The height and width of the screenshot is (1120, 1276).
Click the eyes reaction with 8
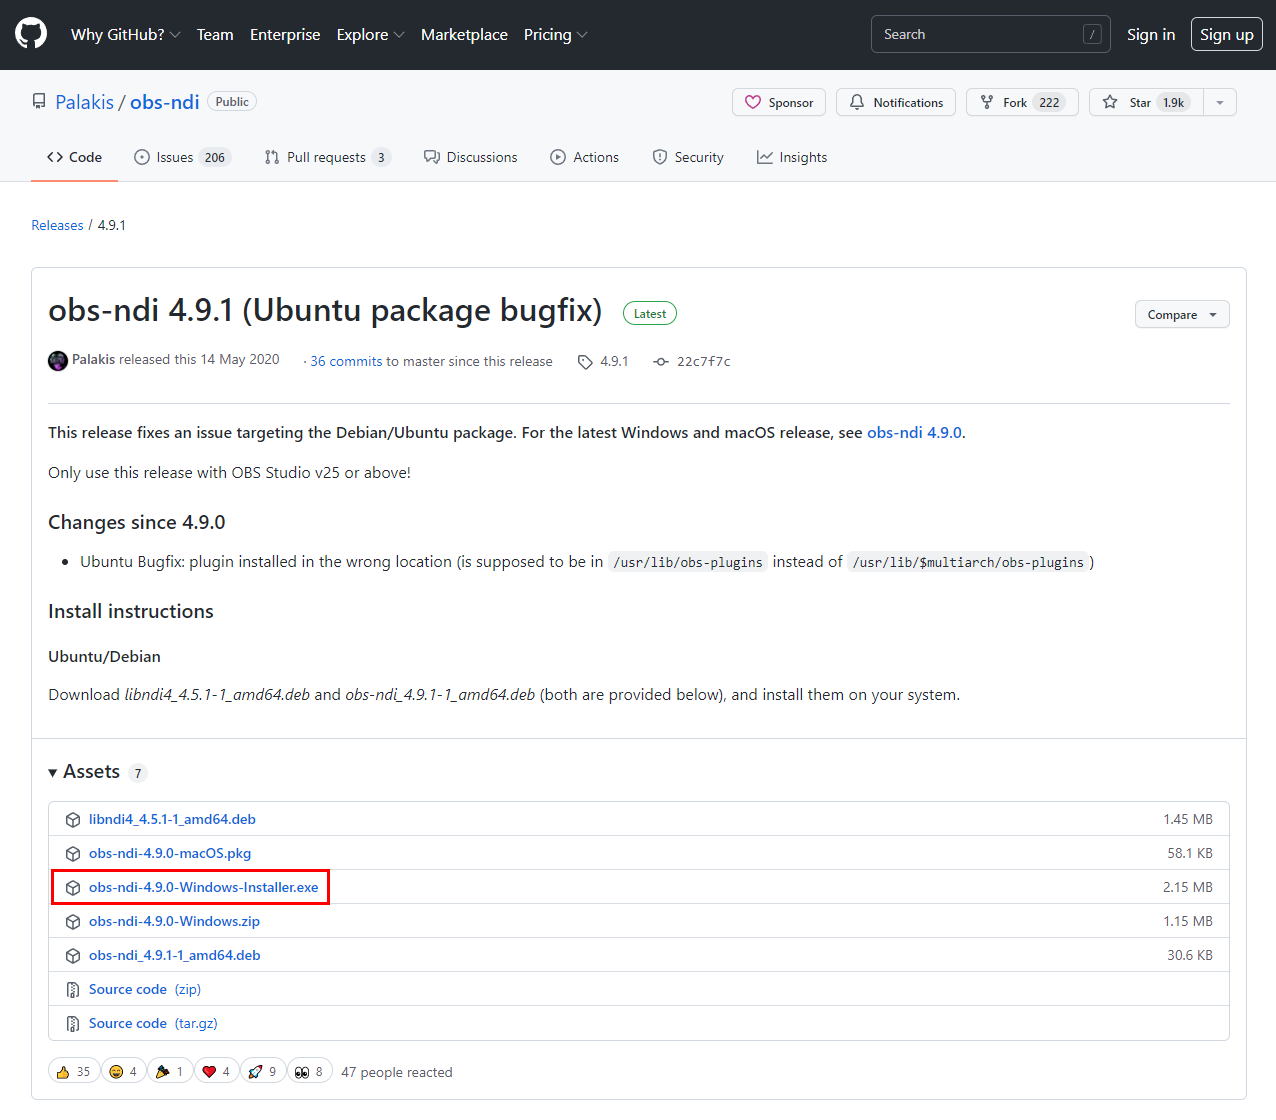(310, 1071)
